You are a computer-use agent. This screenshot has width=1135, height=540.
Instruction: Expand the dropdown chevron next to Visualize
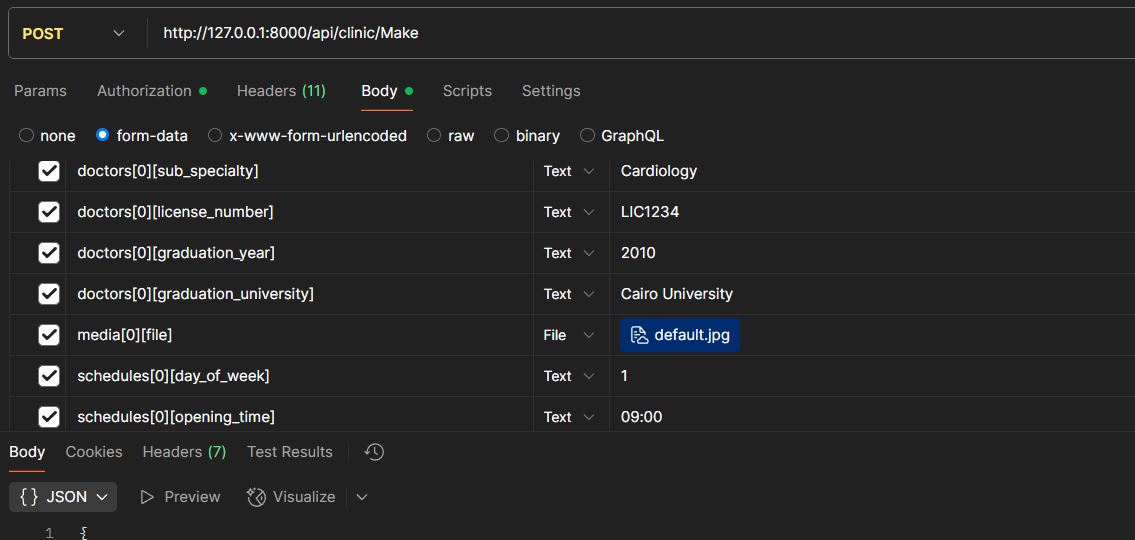point(362,497)
